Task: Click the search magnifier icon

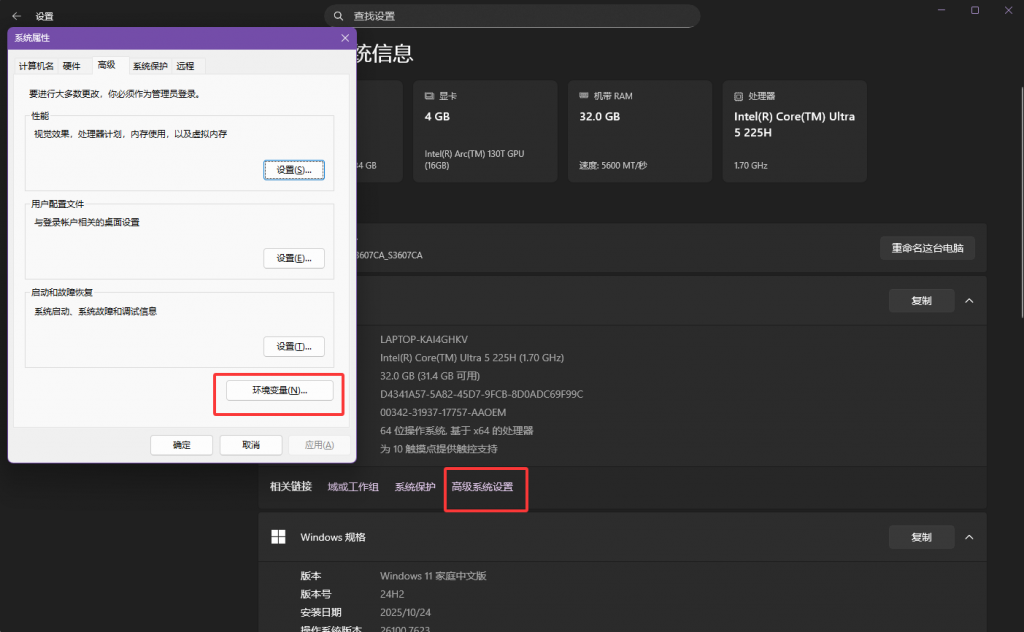Action: [339, 16]
